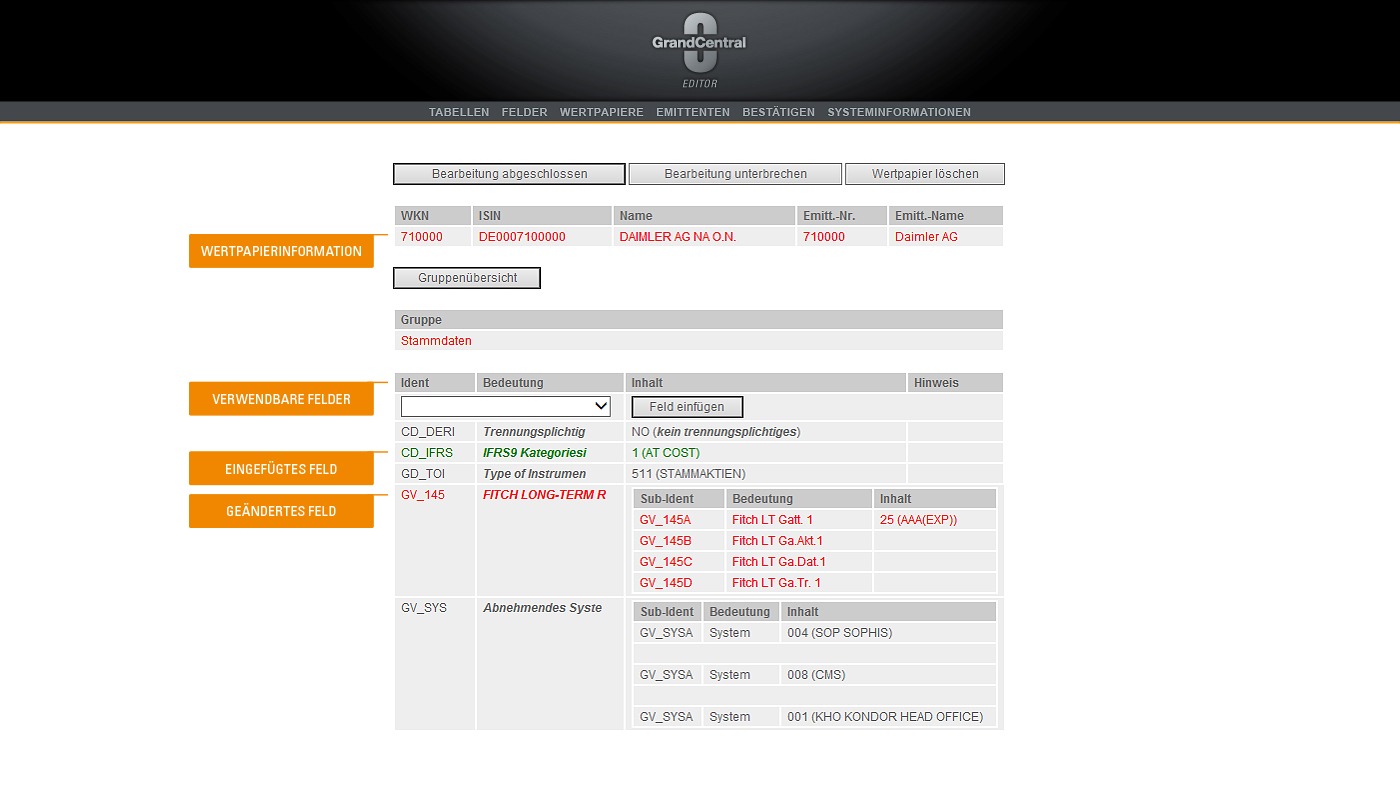Delete the security with Wertpapier löschen
Screen dimensions: 1400x794
925,174
